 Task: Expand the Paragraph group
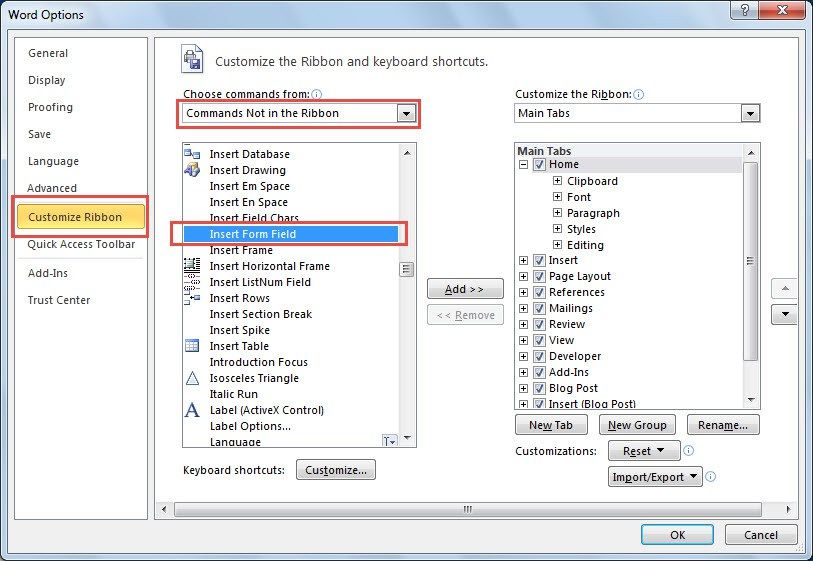tap(557, 213)
